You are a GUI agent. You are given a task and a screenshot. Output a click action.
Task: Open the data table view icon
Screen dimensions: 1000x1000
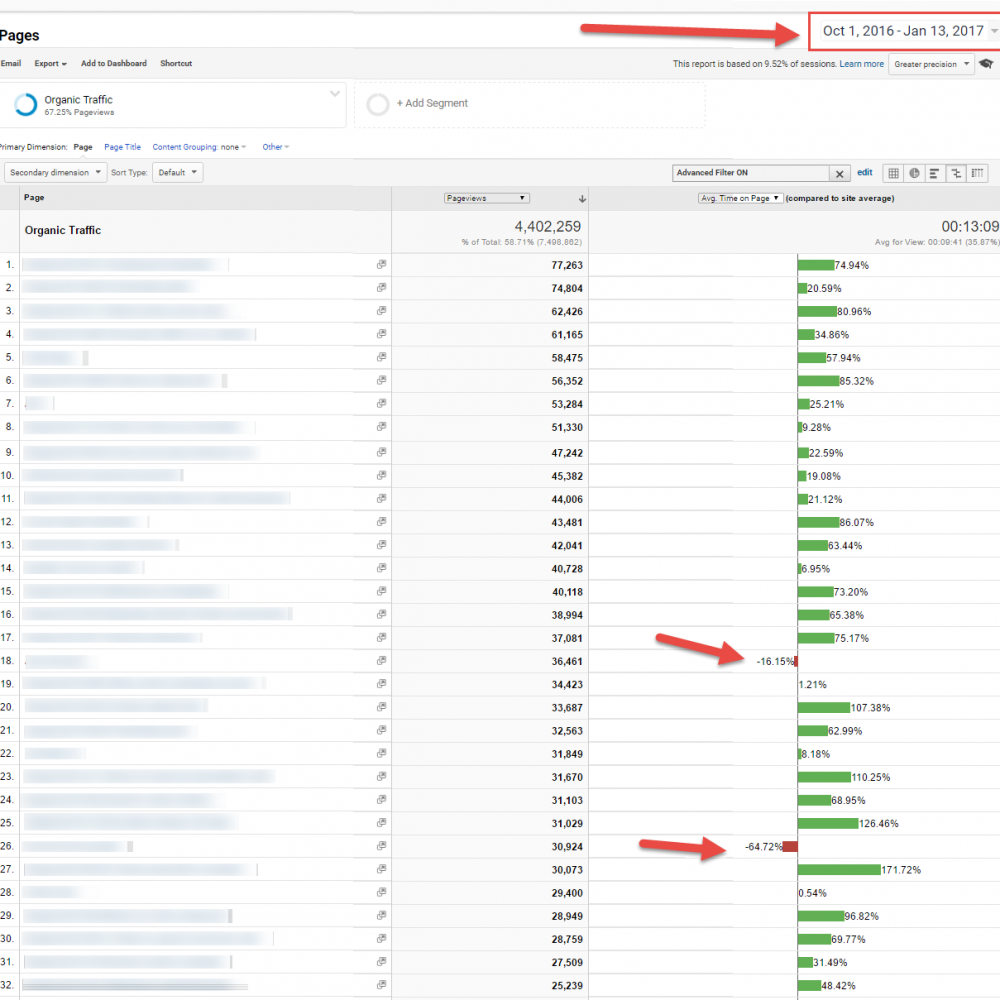coord(893,173)
